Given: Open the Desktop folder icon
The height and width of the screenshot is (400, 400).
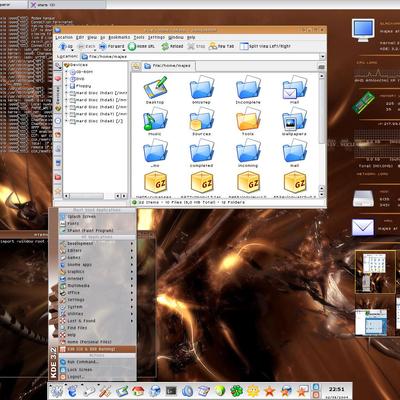Looking at the screenshot, I should tap(155, 90).
